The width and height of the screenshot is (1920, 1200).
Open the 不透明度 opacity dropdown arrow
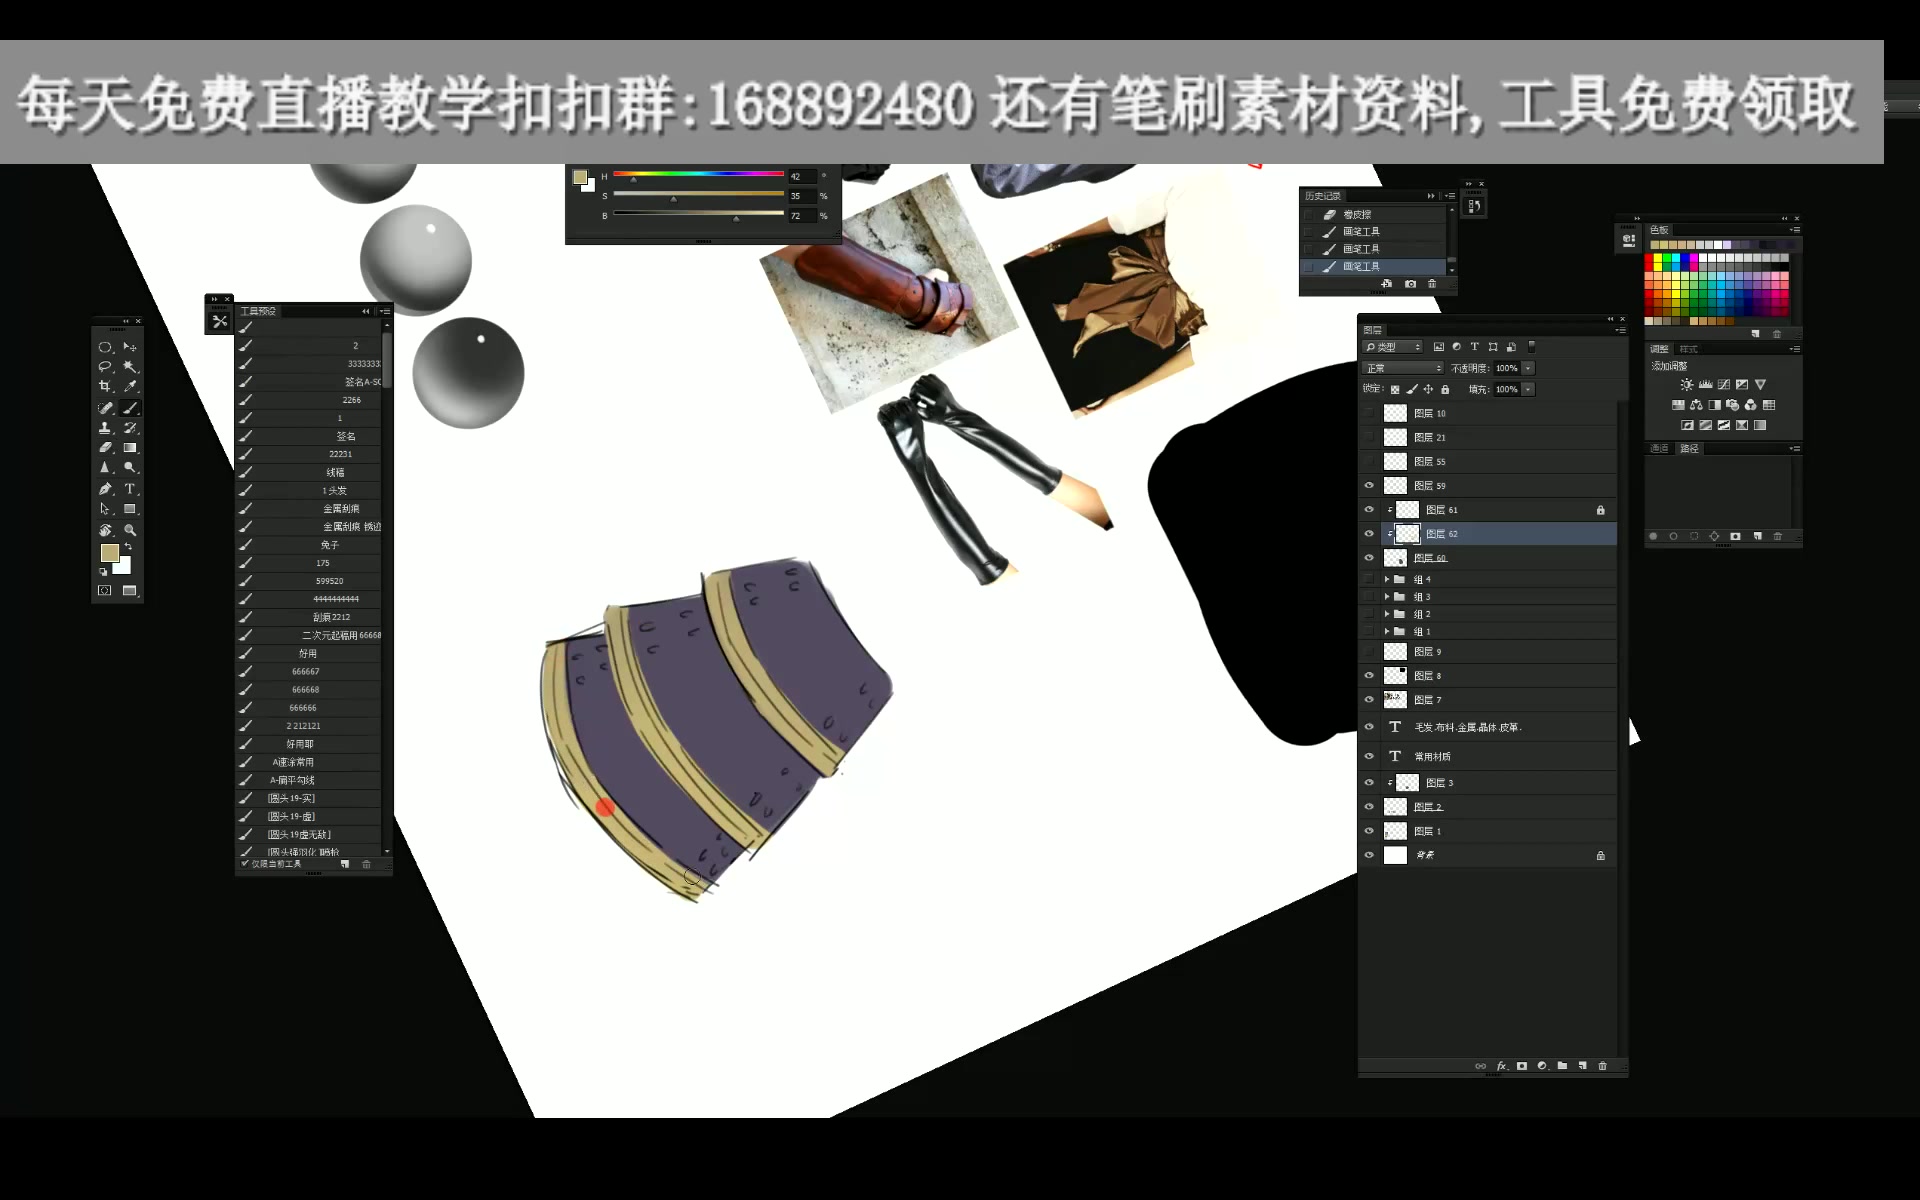(x=1528, y=369)
